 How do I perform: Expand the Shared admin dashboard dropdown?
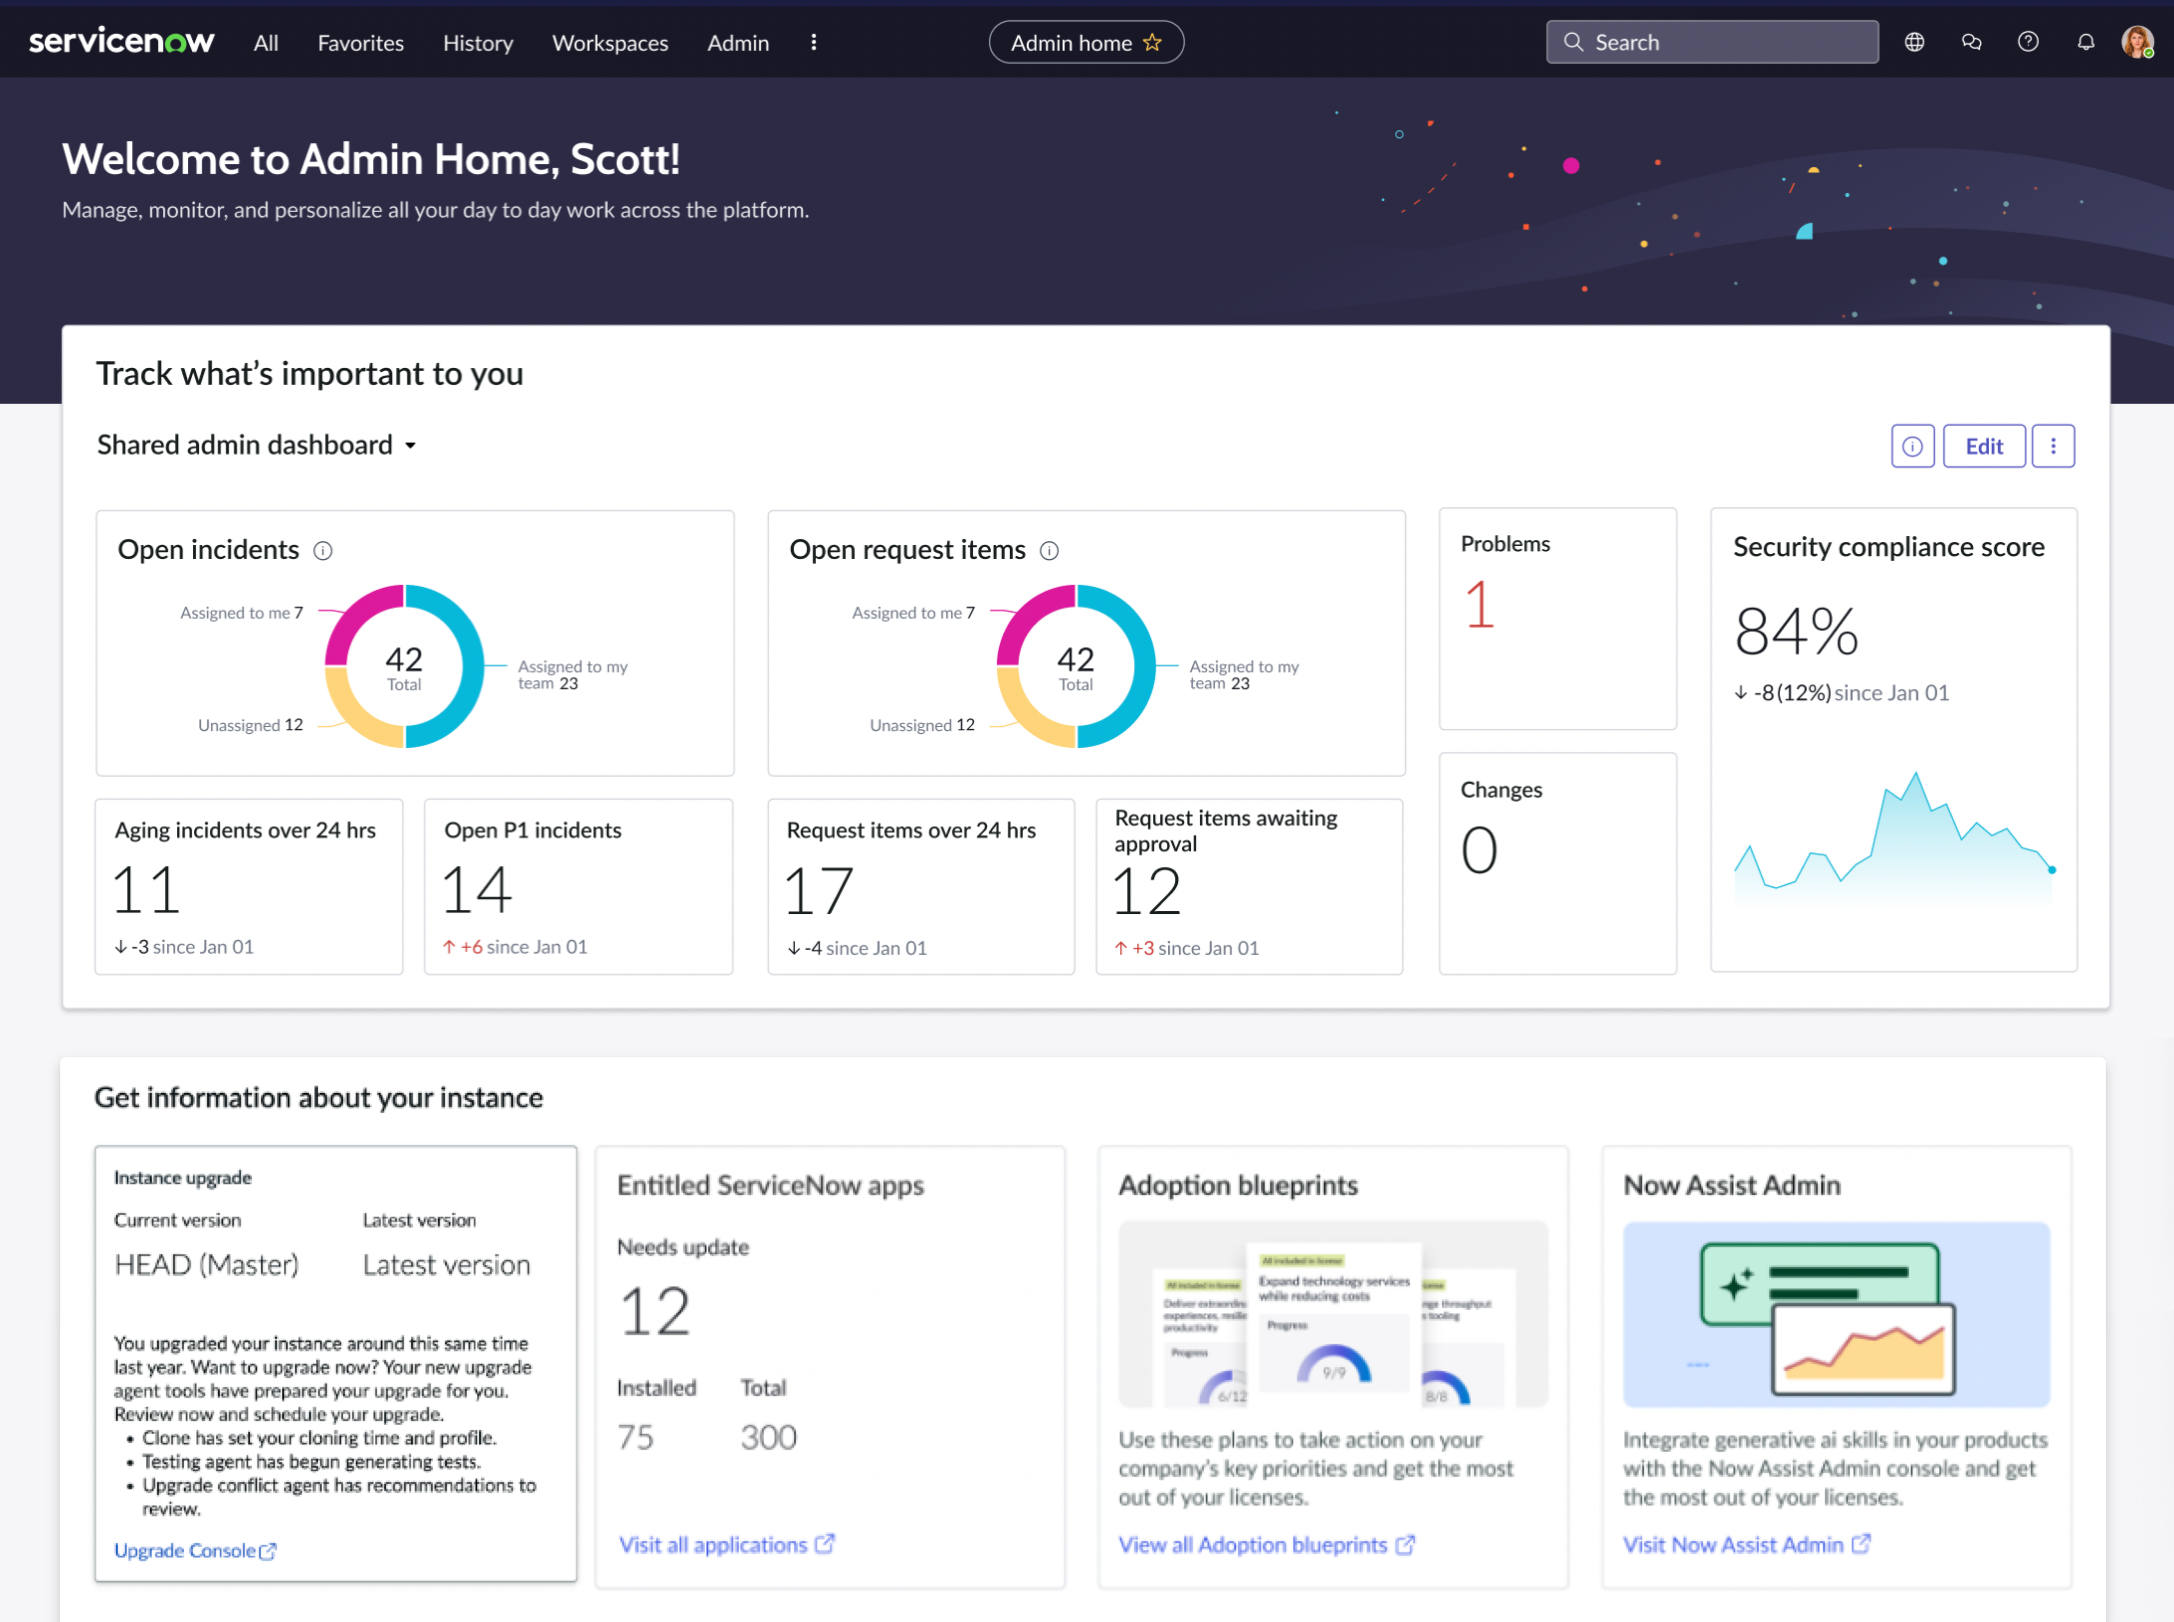tap(256, 445)
